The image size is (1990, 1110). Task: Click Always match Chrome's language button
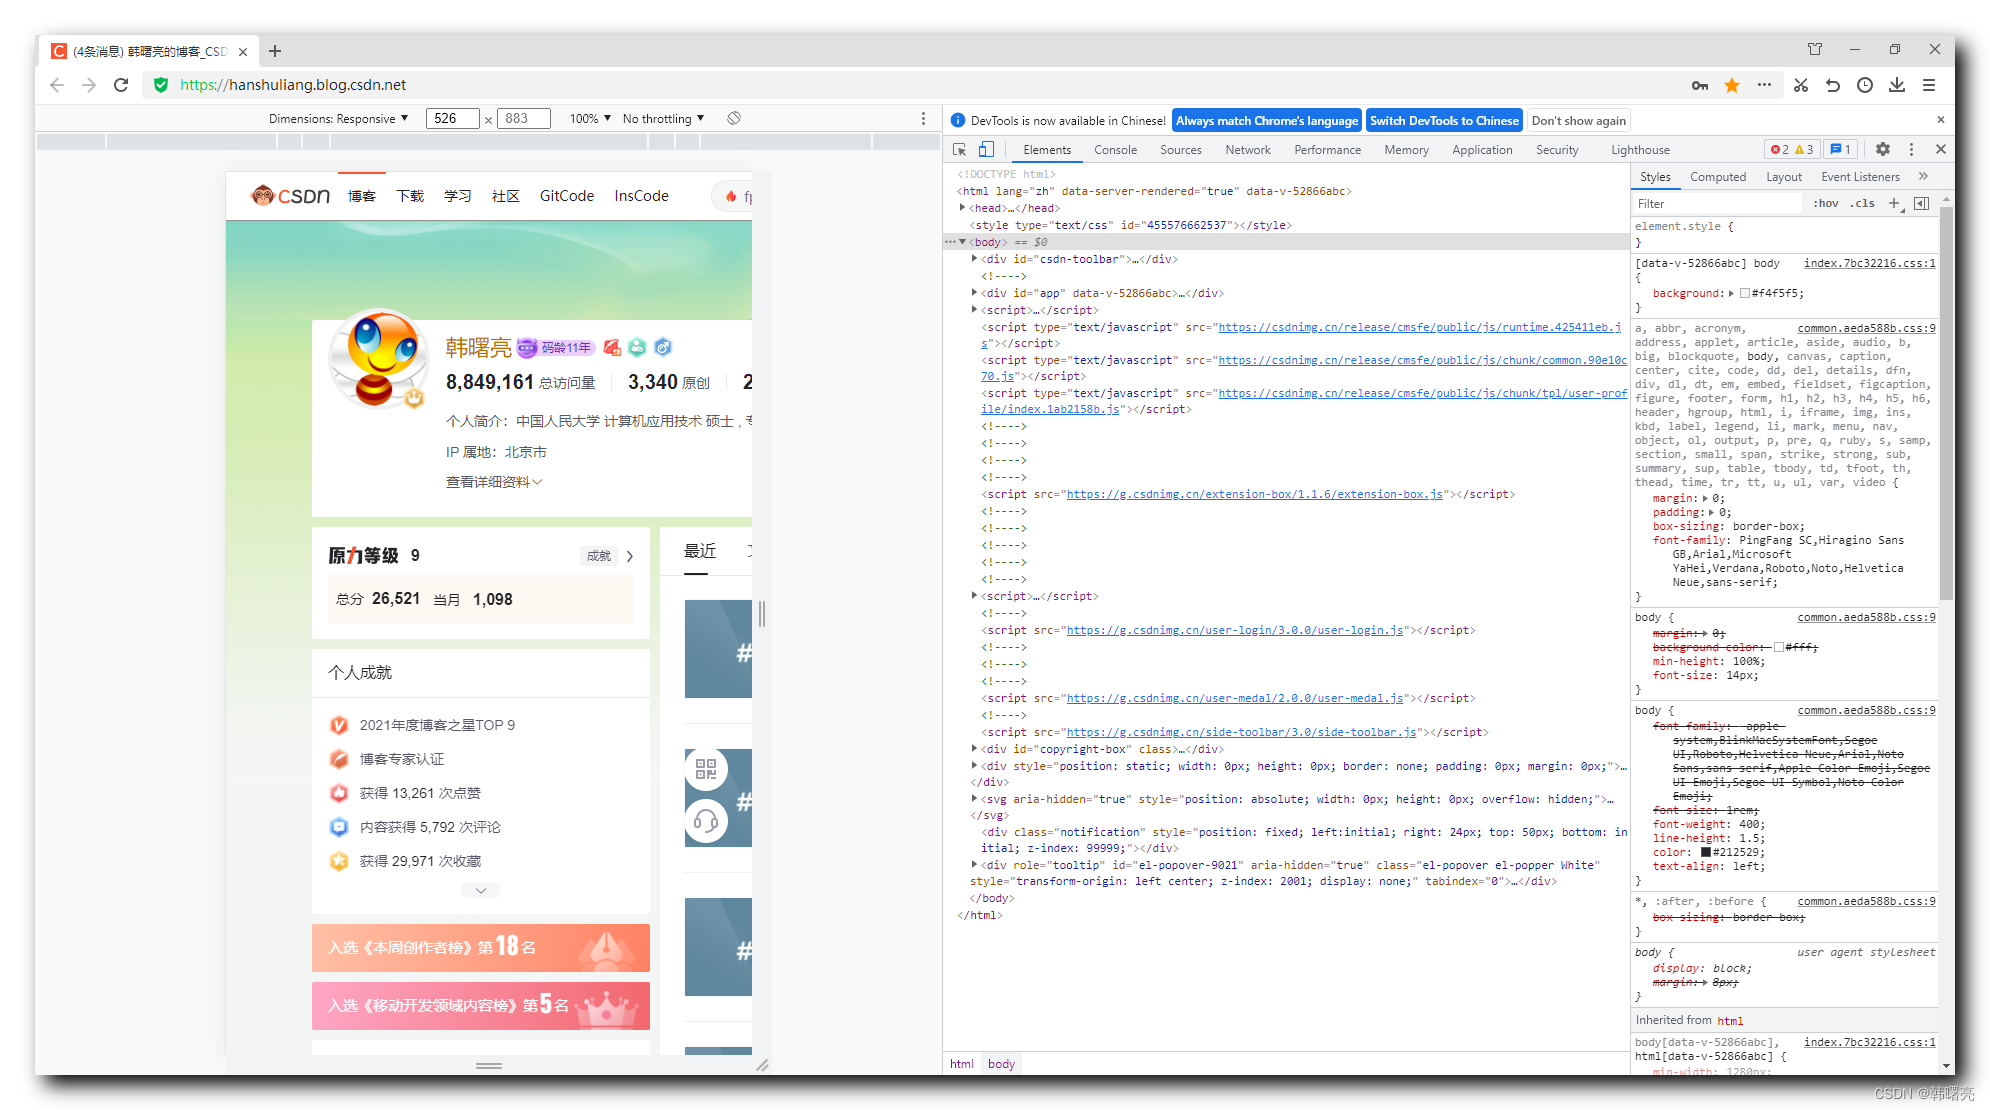click(x=1267, y=120)
